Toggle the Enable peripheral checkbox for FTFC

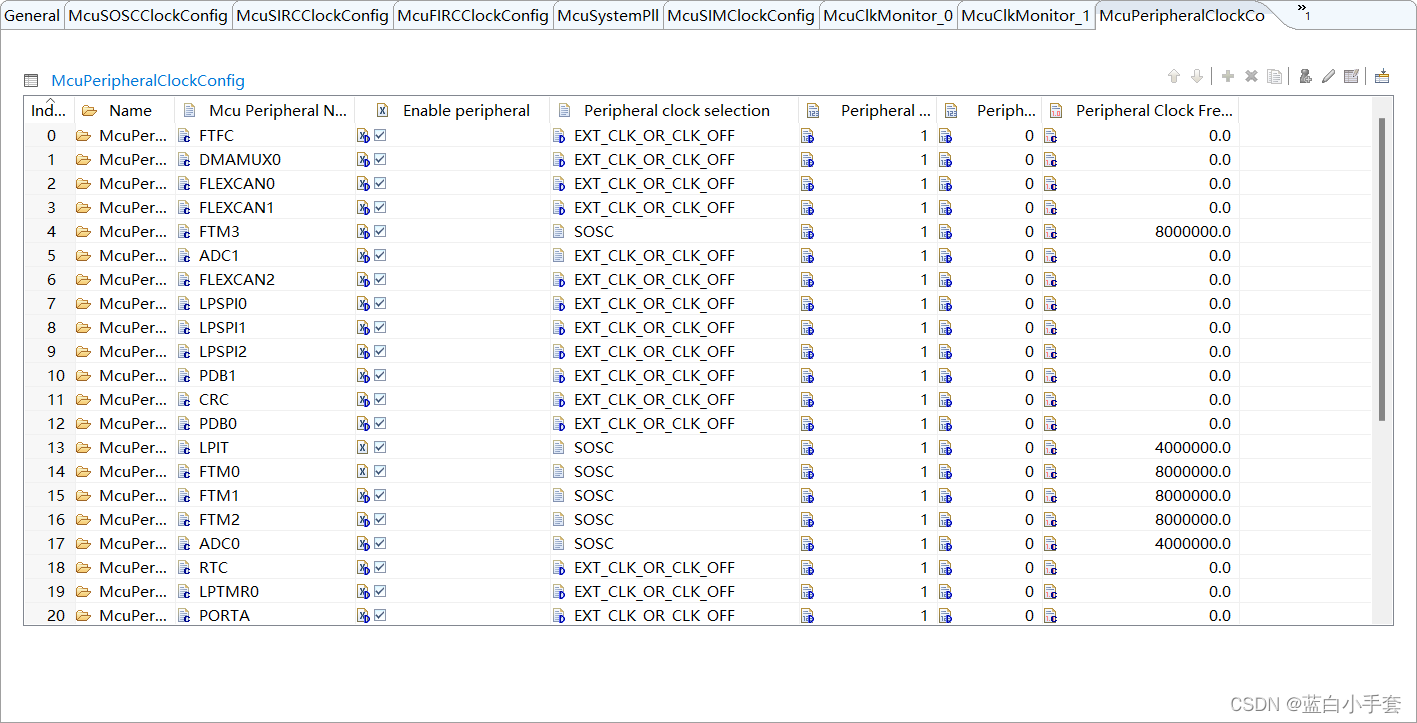click(x=380, y=135)
